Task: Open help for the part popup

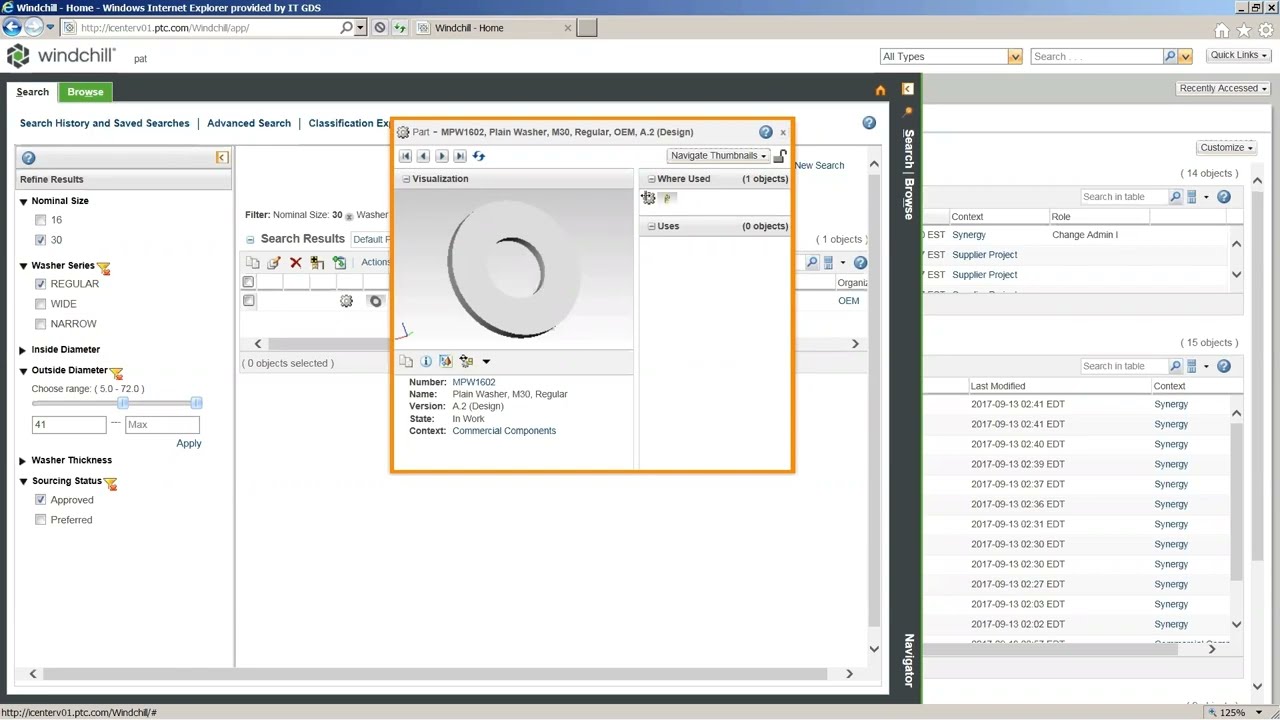Action: point(765,132)
